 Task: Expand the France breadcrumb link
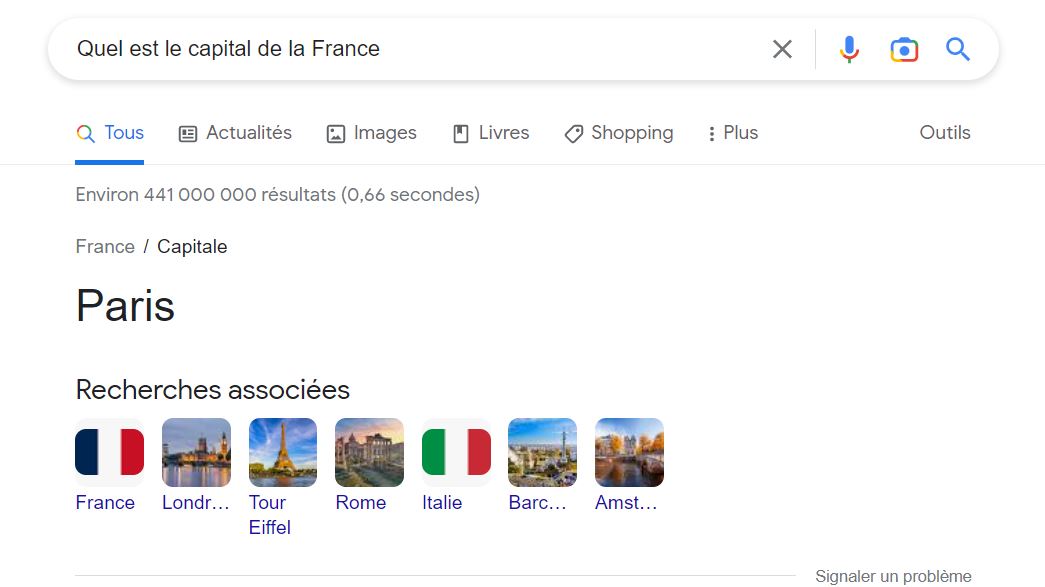pyautogui.click(x=104, y=246)
